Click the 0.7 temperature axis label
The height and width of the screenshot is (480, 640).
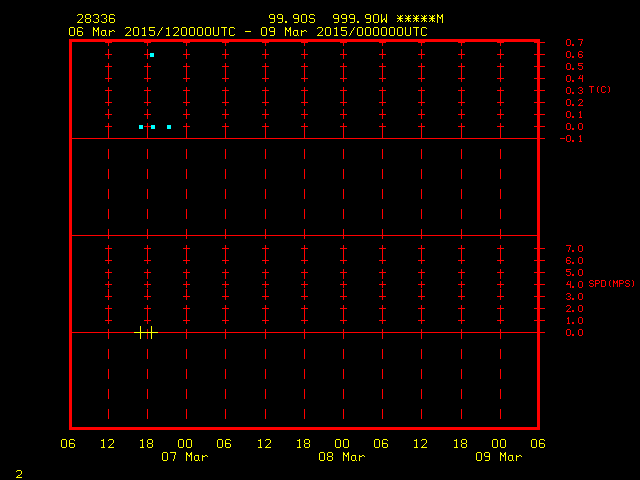[x=574, y=42]
